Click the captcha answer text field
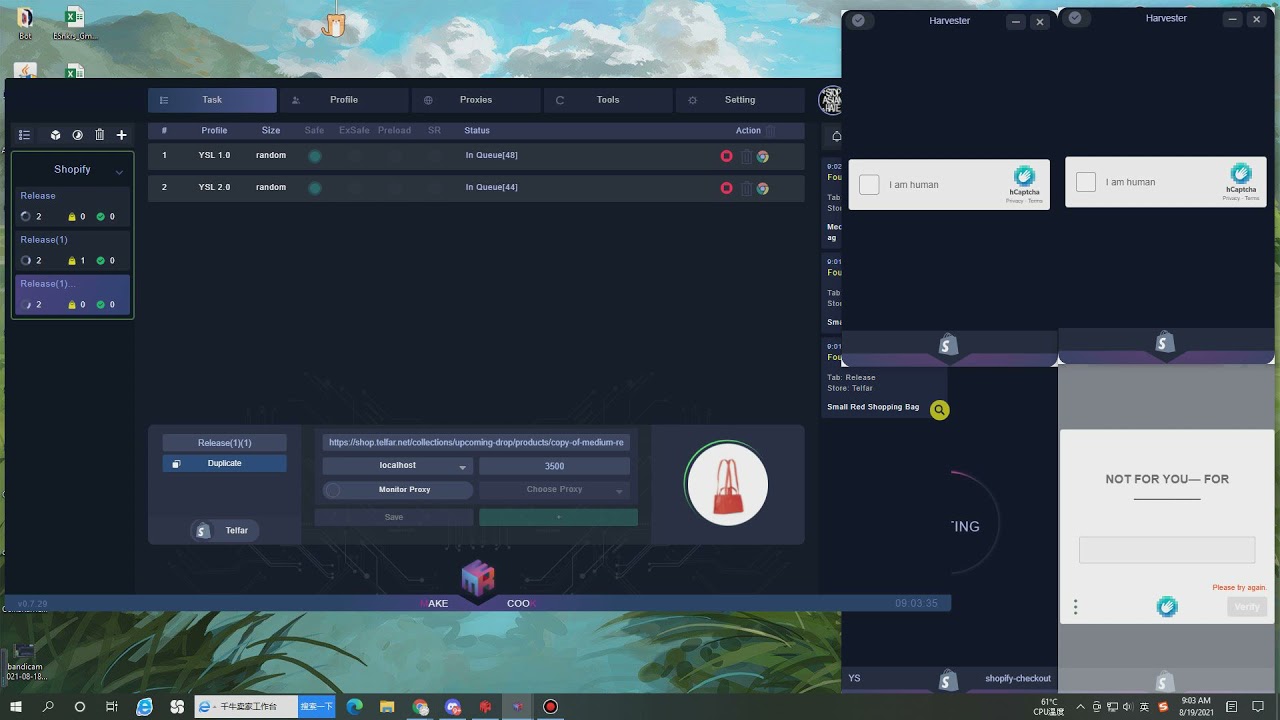 click(1167, 550)
